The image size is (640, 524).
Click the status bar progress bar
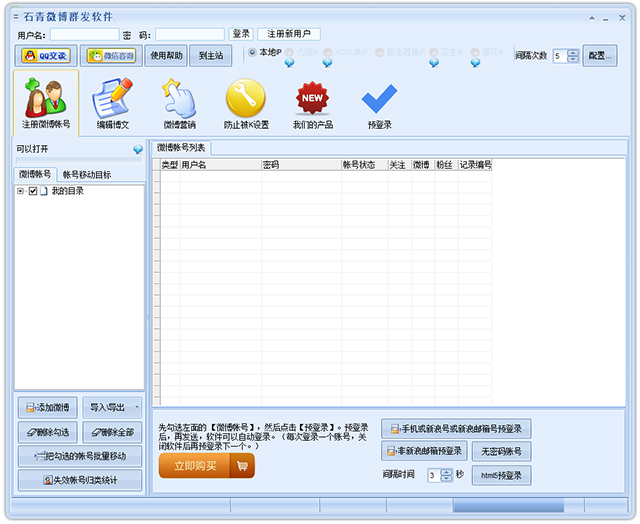(508, 506)
